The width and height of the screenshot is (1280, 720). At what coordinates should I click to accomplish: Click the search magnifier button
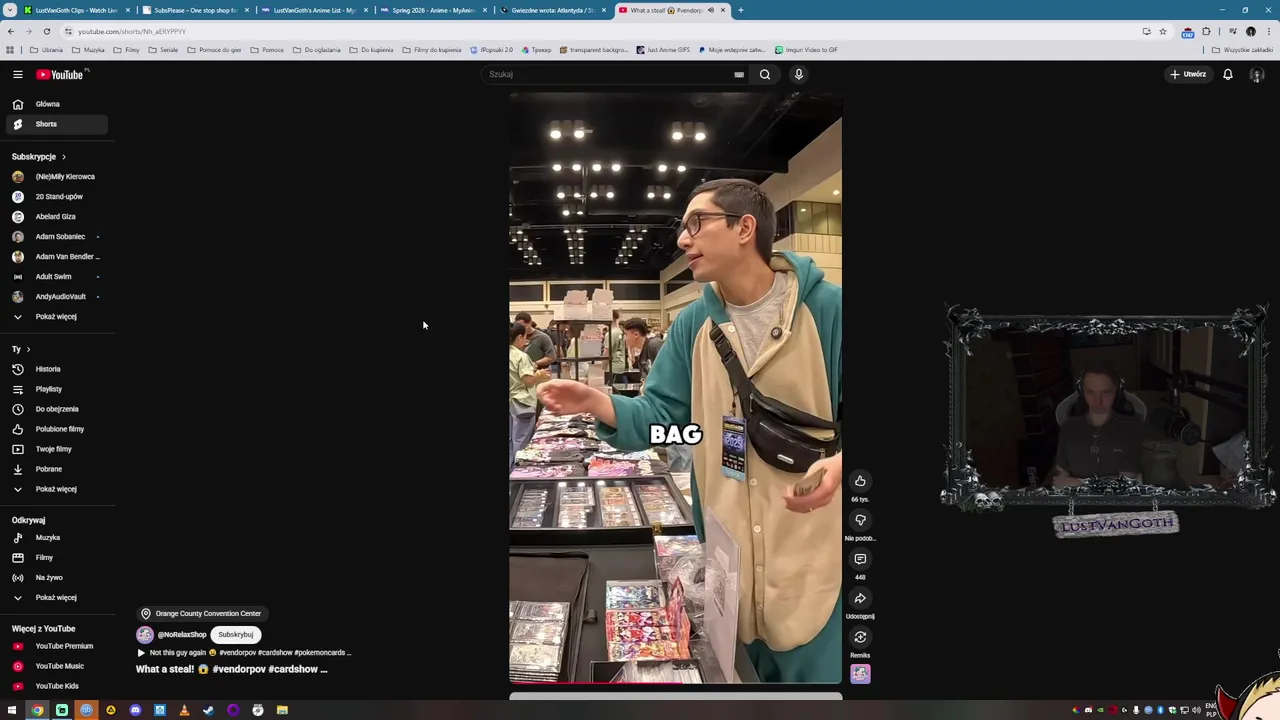(x=765, y=74)
